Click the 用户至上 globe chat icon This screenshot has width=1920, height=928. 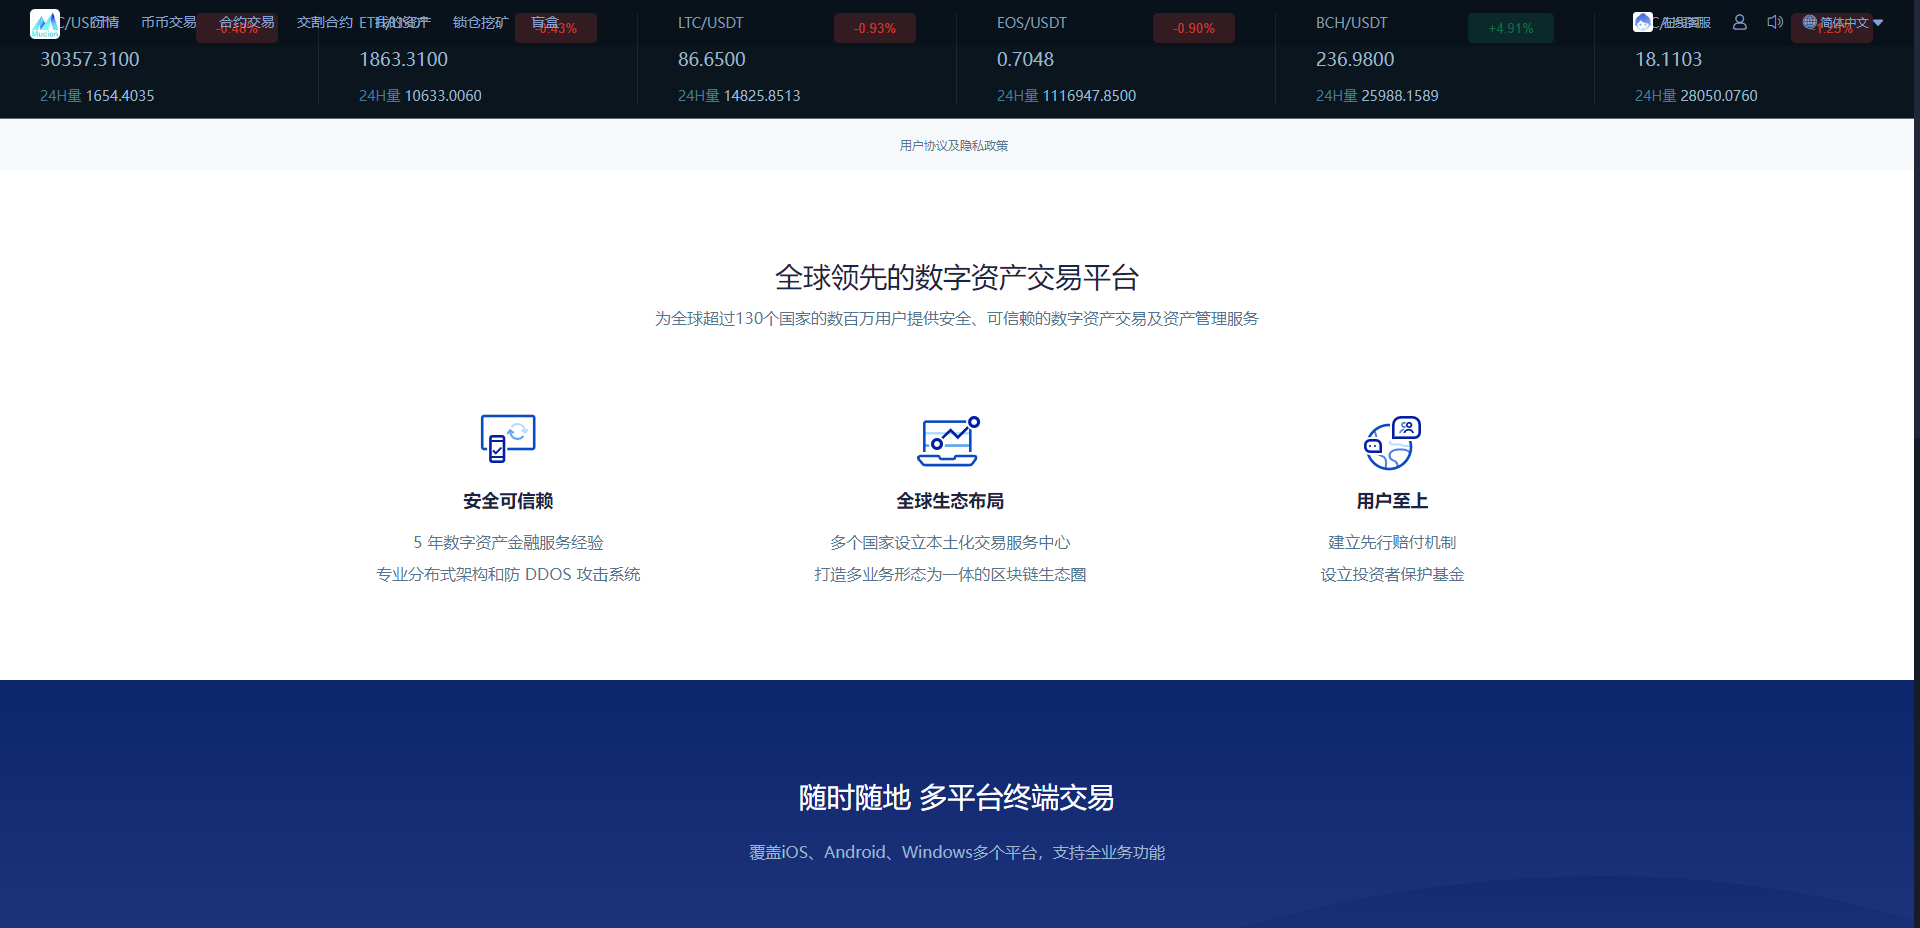(1392, 443)
